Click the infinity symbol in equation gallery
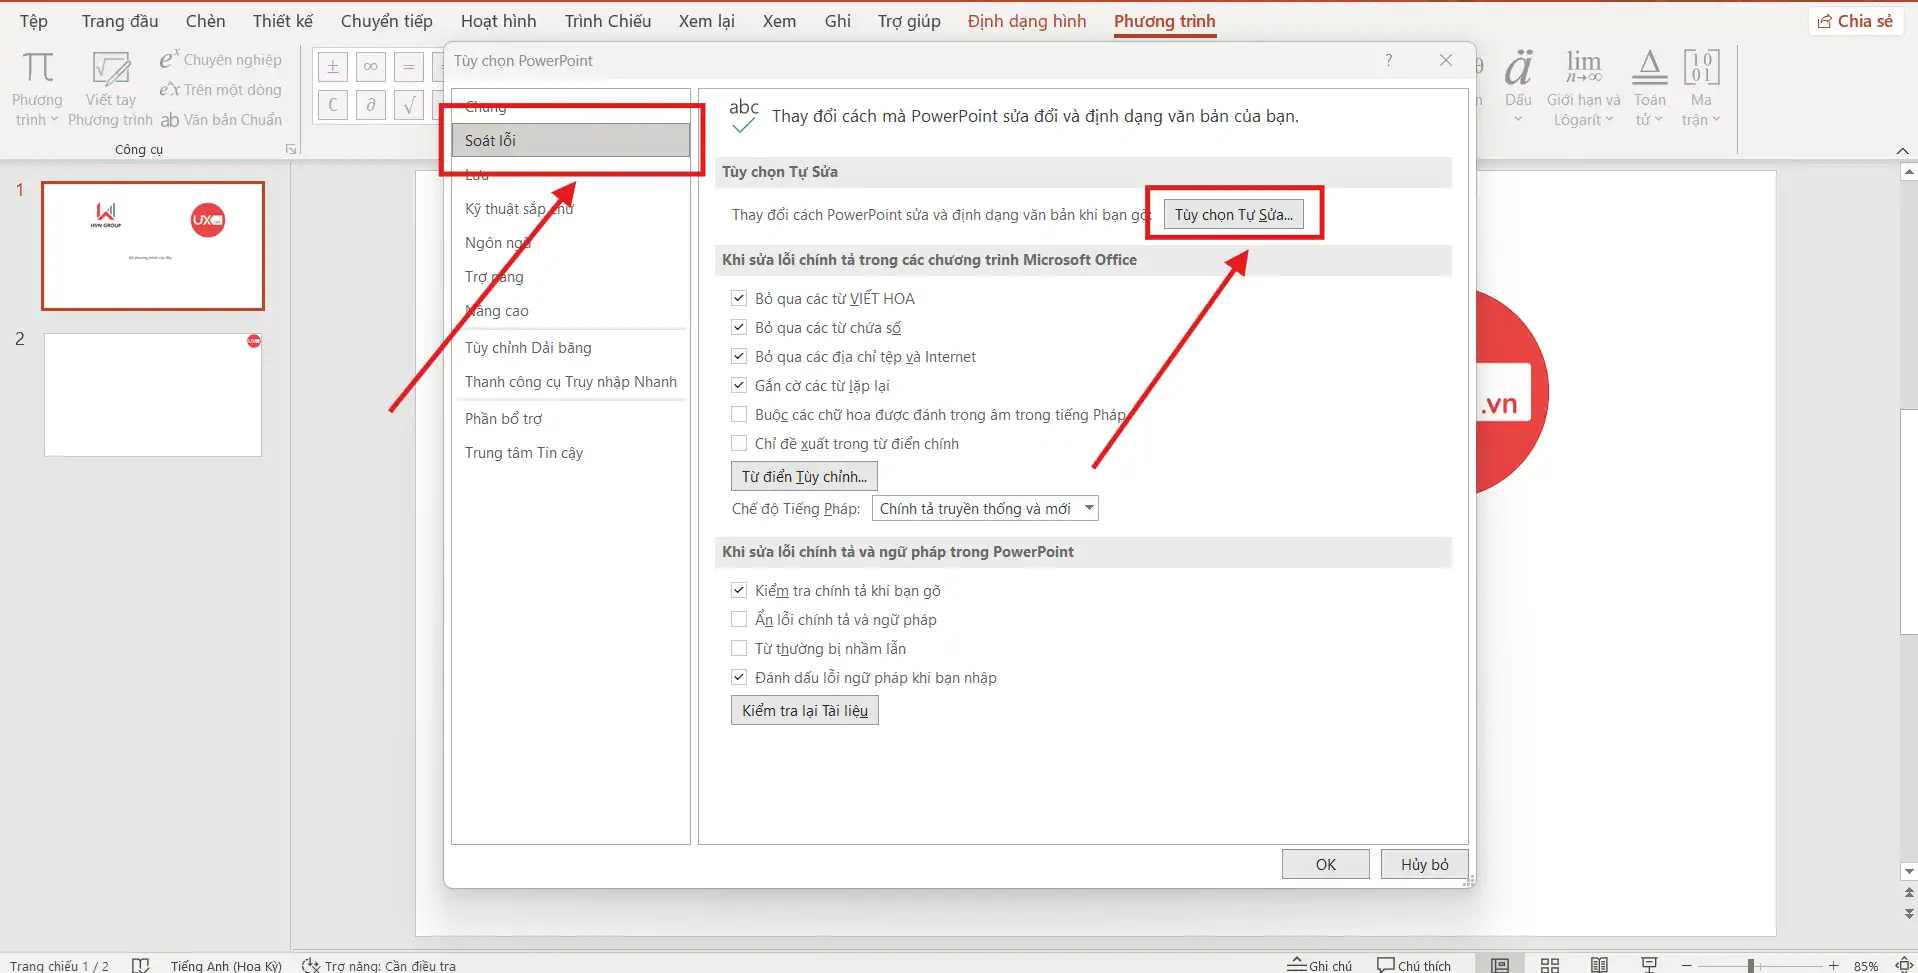 point(370,67)
